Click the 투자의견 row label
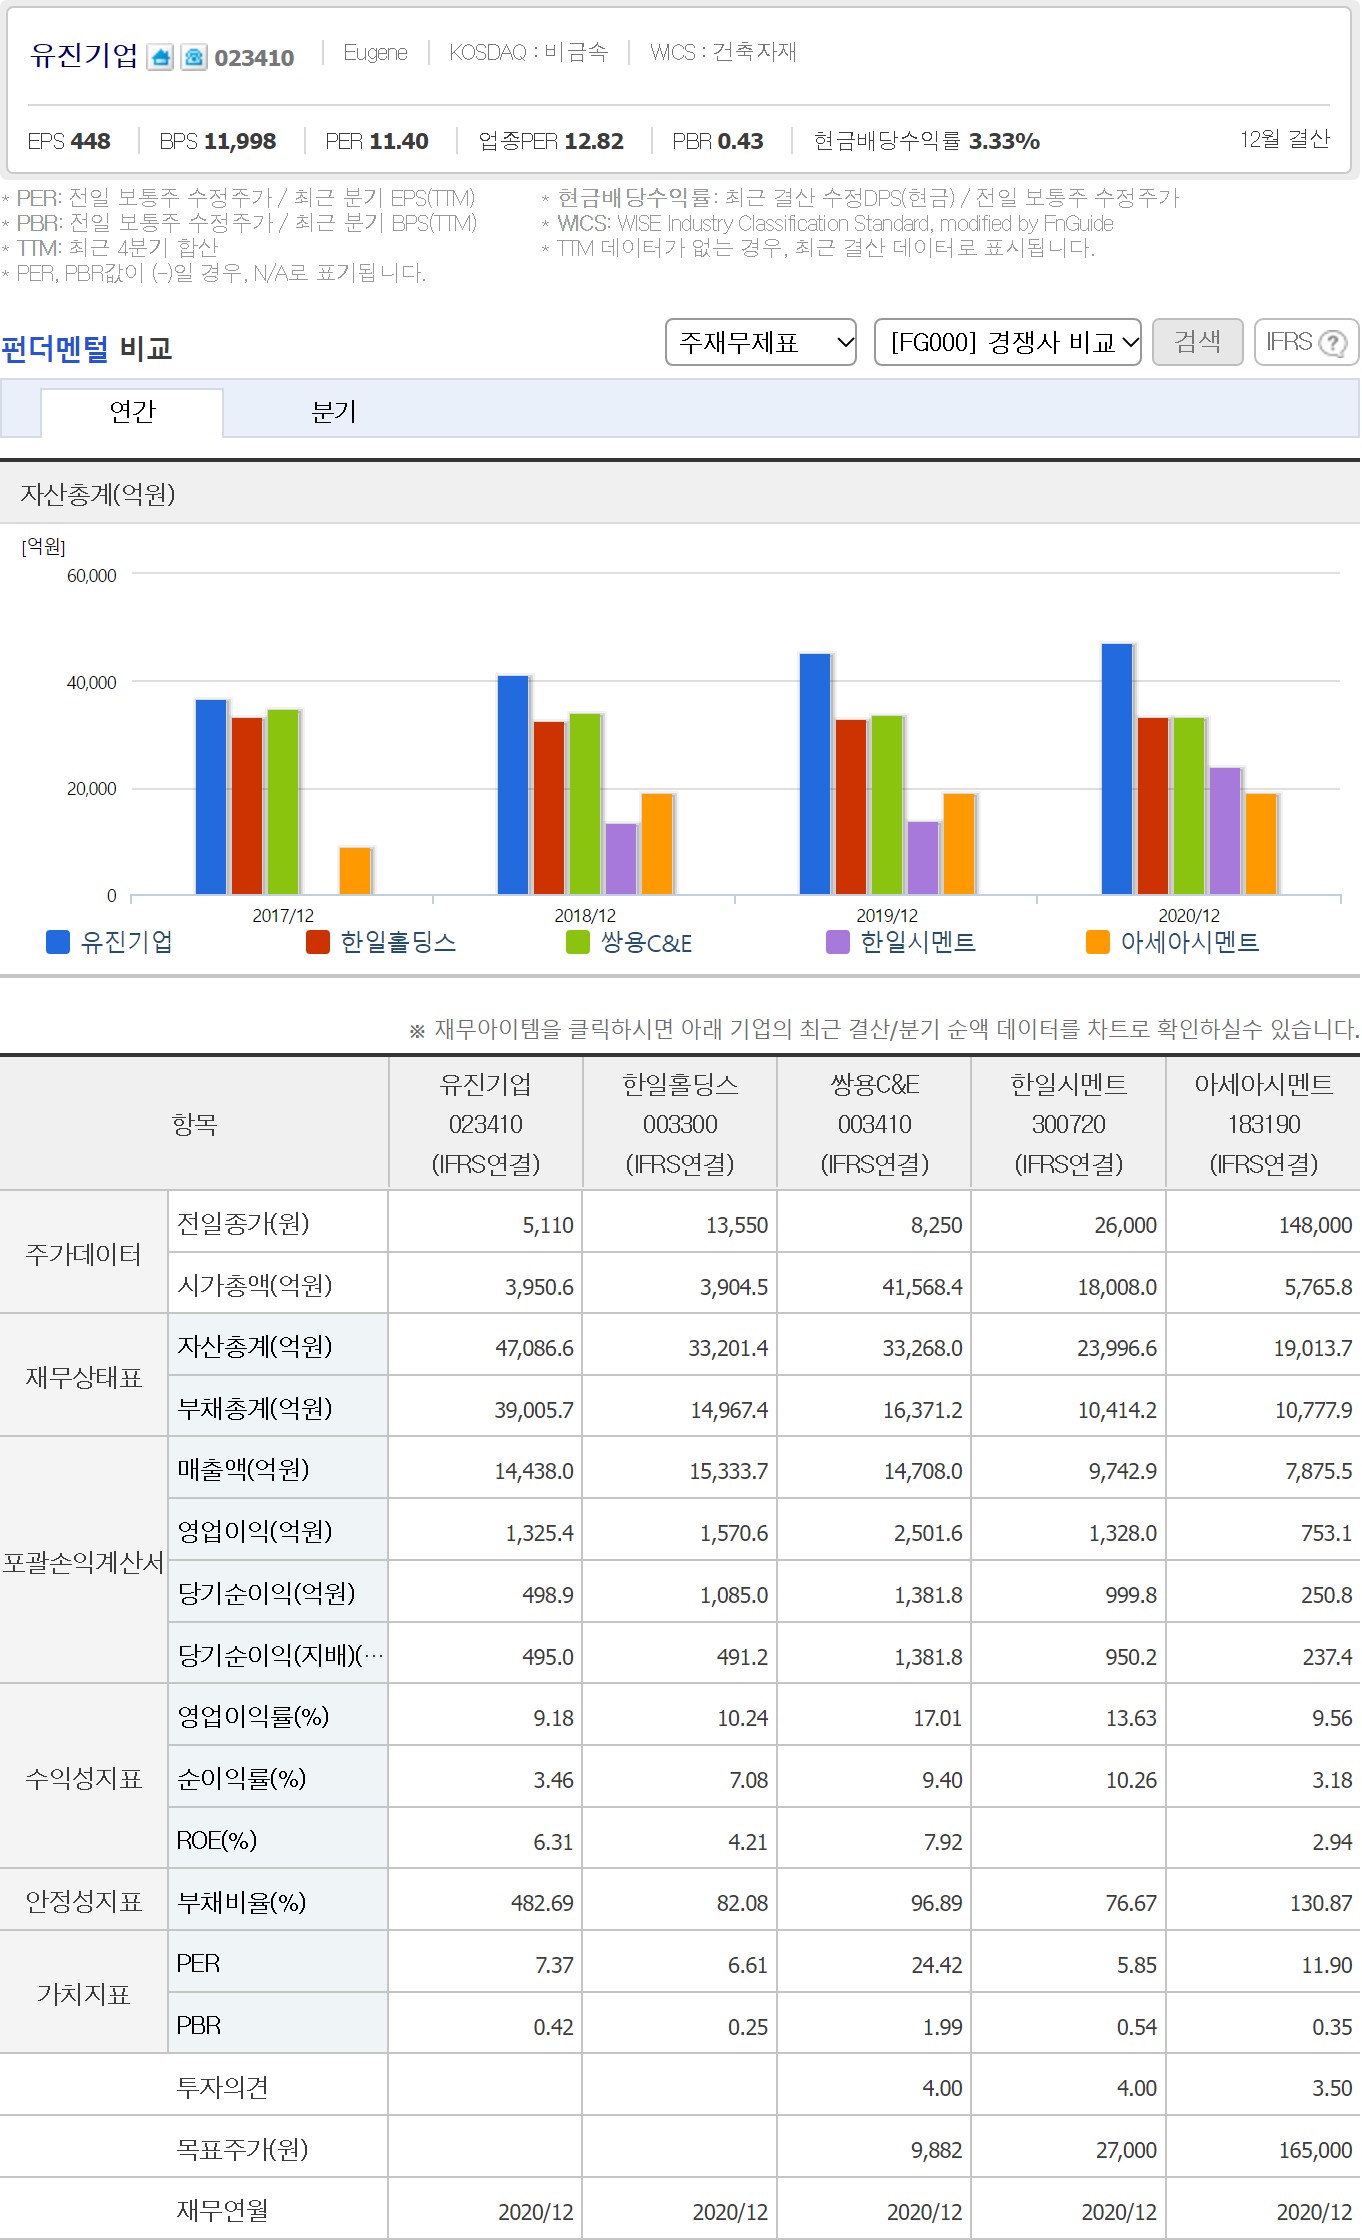The width and height of the screenshot is (1362, 2240). click(222, 2087)
